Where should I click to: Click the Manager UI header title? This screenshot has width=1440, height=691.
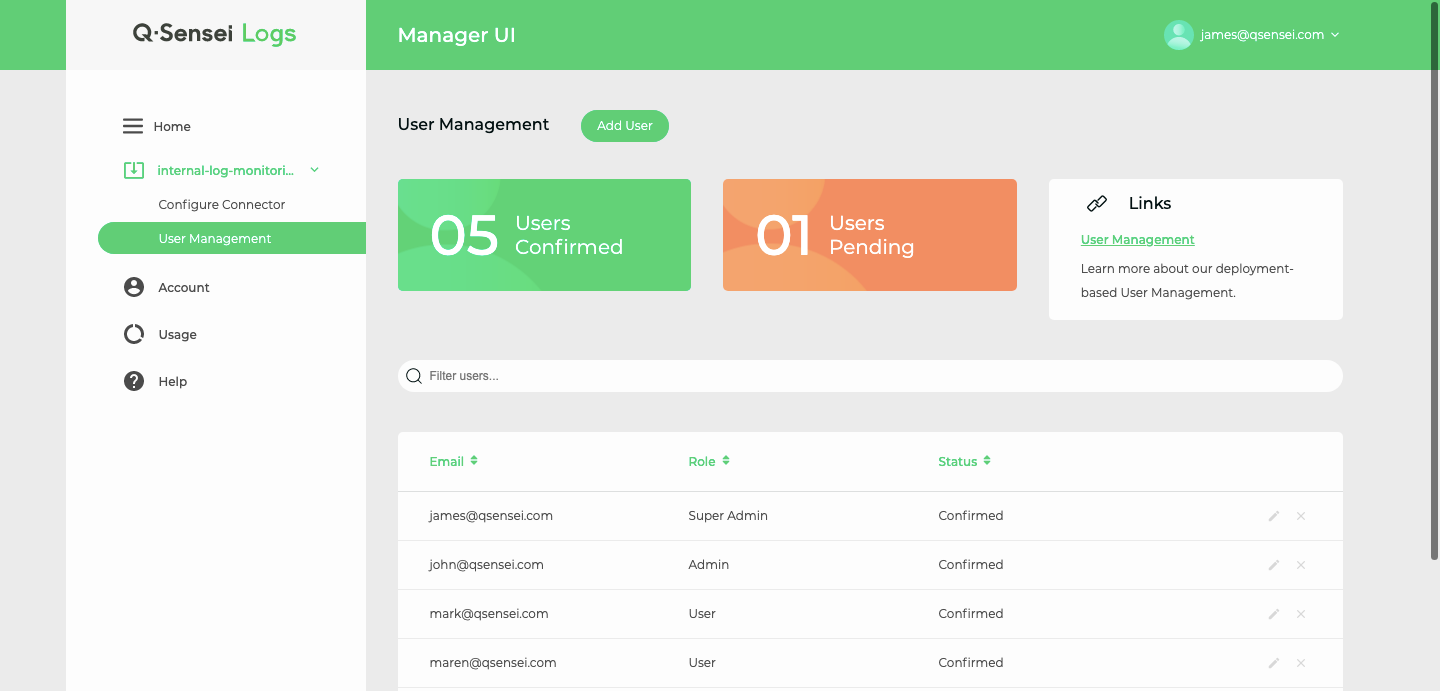(x=457, y=35)
